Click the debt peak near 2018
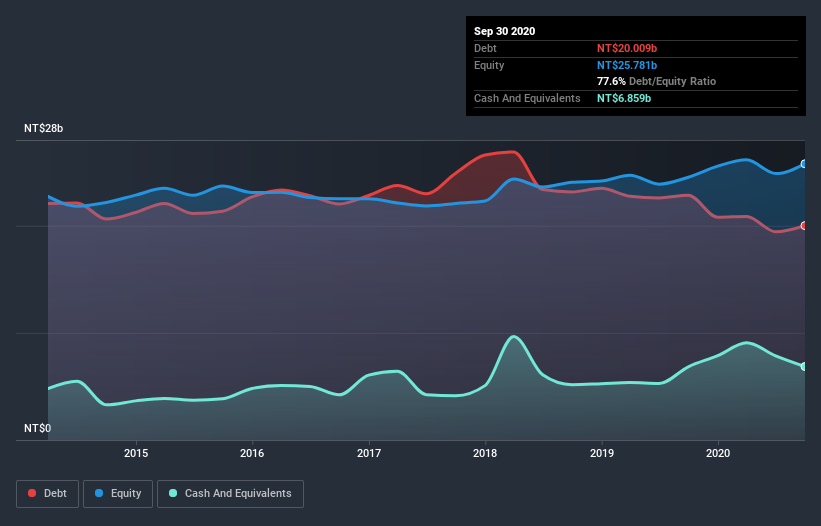The width and height of the screenshot is (821, 526). [x=513, y=152]
